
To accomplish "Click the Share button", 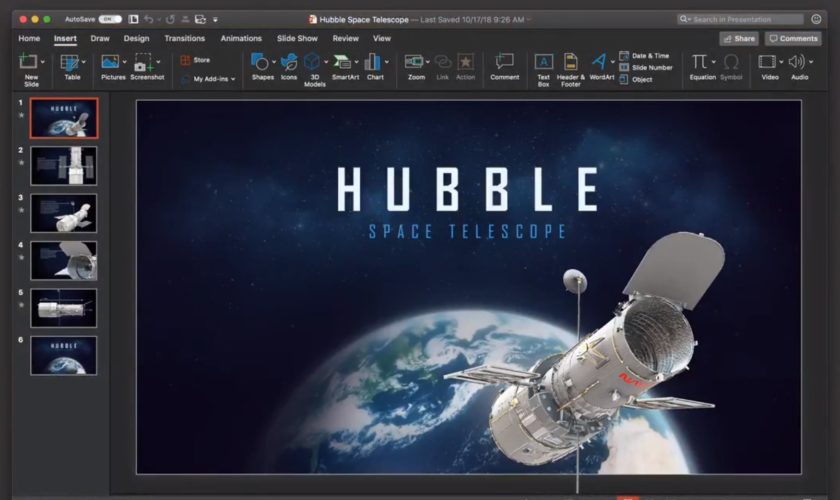I will 738,39.
